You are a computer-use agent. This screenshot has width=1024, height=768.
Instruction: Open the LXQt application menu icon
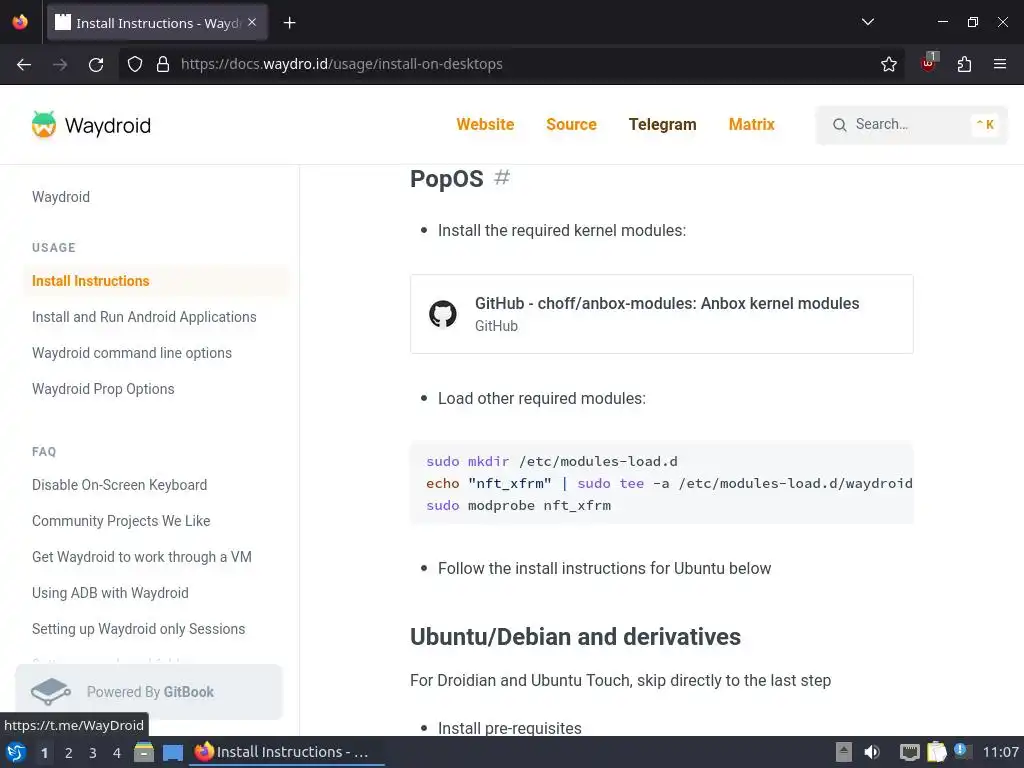[x=16, y=752]
